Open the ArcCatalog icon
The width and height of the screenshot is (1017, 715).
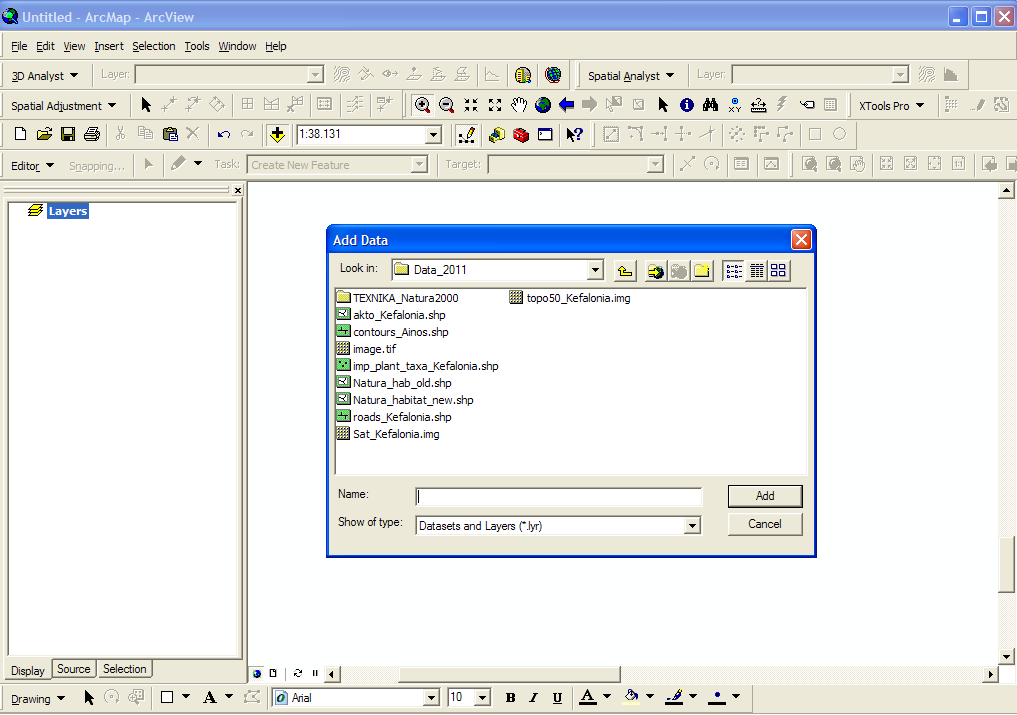pyautogui.click(x=497, y=135)
